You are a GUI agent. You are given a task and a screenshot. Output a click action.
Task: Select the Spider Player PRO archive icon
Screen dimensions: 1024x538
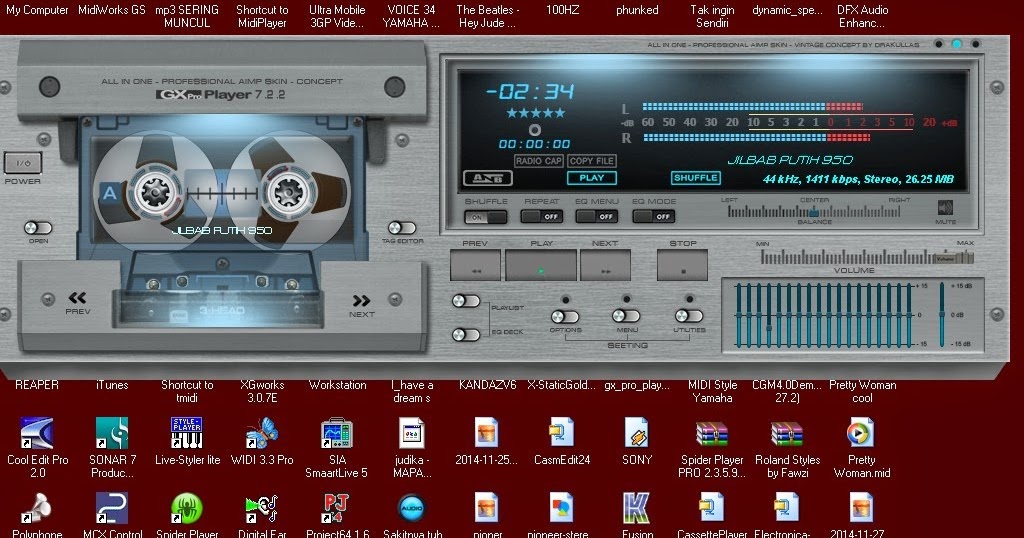(x=712, y=433)
